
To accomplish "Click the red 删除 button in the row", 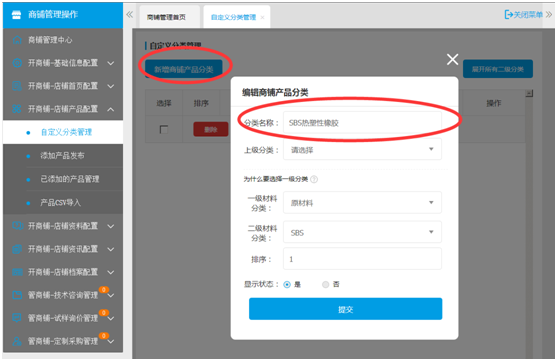I will click(x=211, y=129).
